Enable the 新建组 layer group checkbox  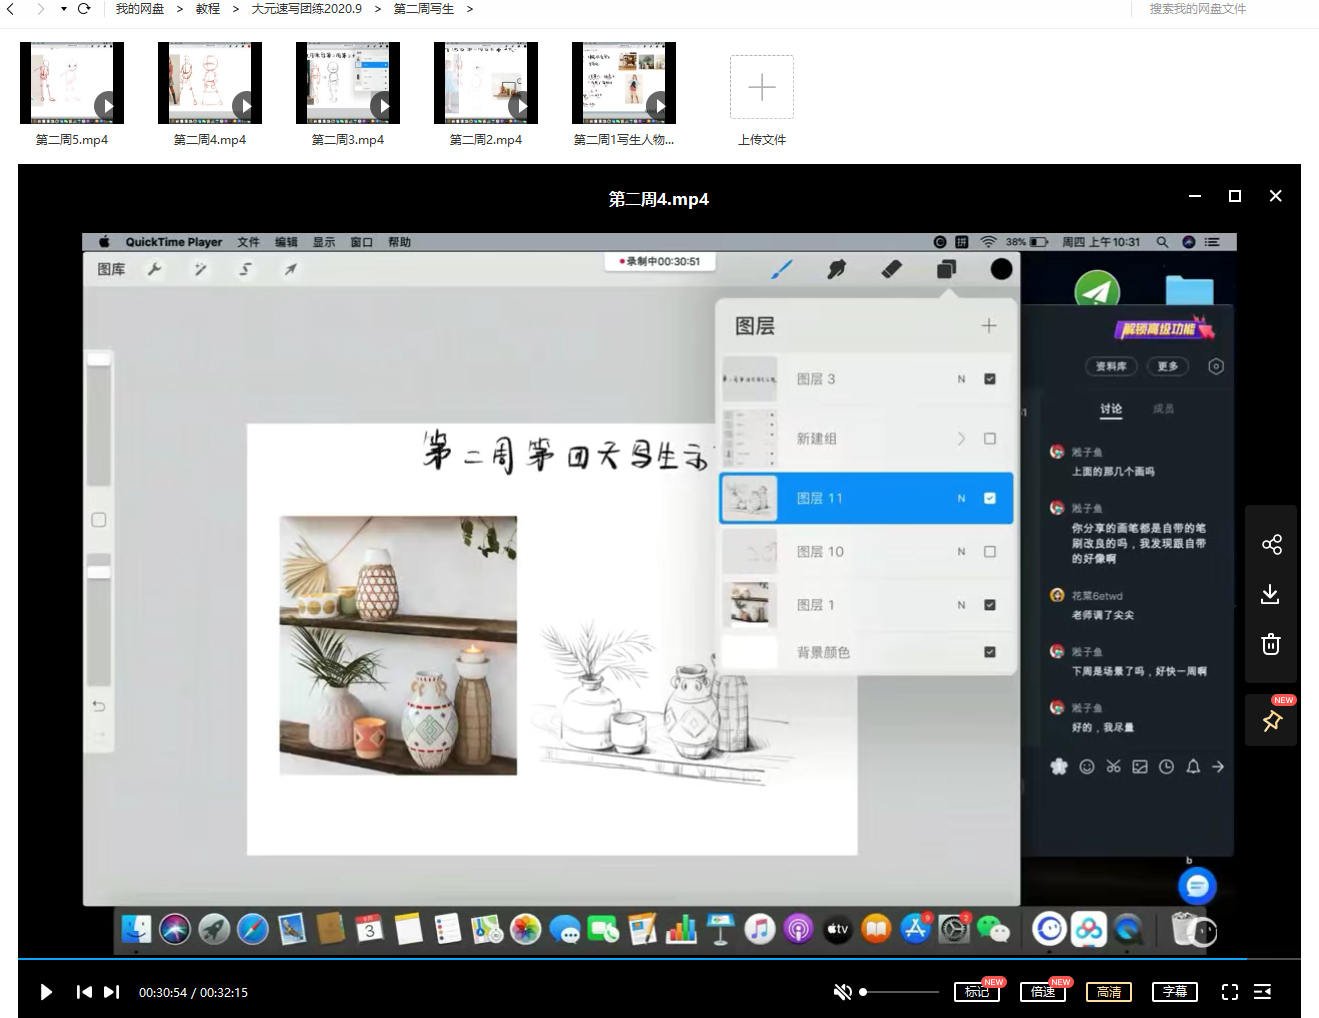(989, 438)
